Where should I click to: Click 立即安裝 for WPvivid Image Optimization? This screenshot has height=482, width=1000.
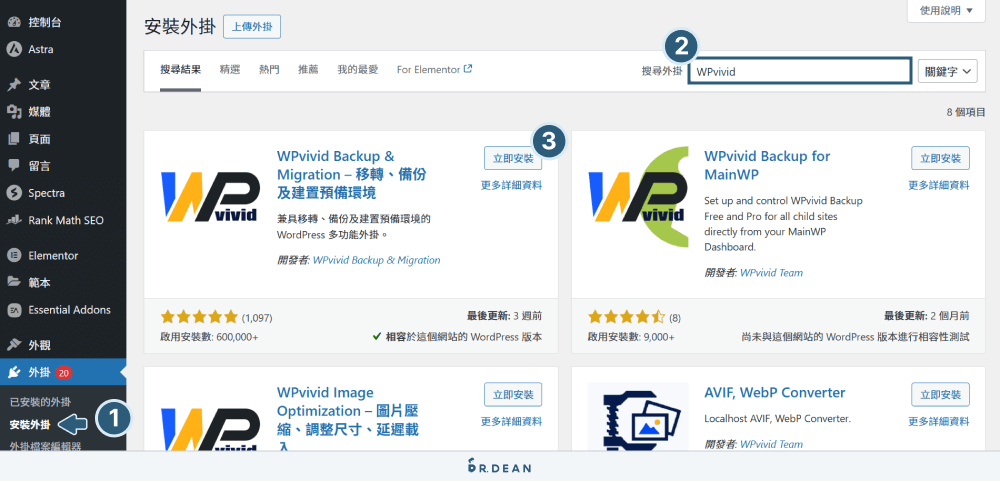click(513, 394)
